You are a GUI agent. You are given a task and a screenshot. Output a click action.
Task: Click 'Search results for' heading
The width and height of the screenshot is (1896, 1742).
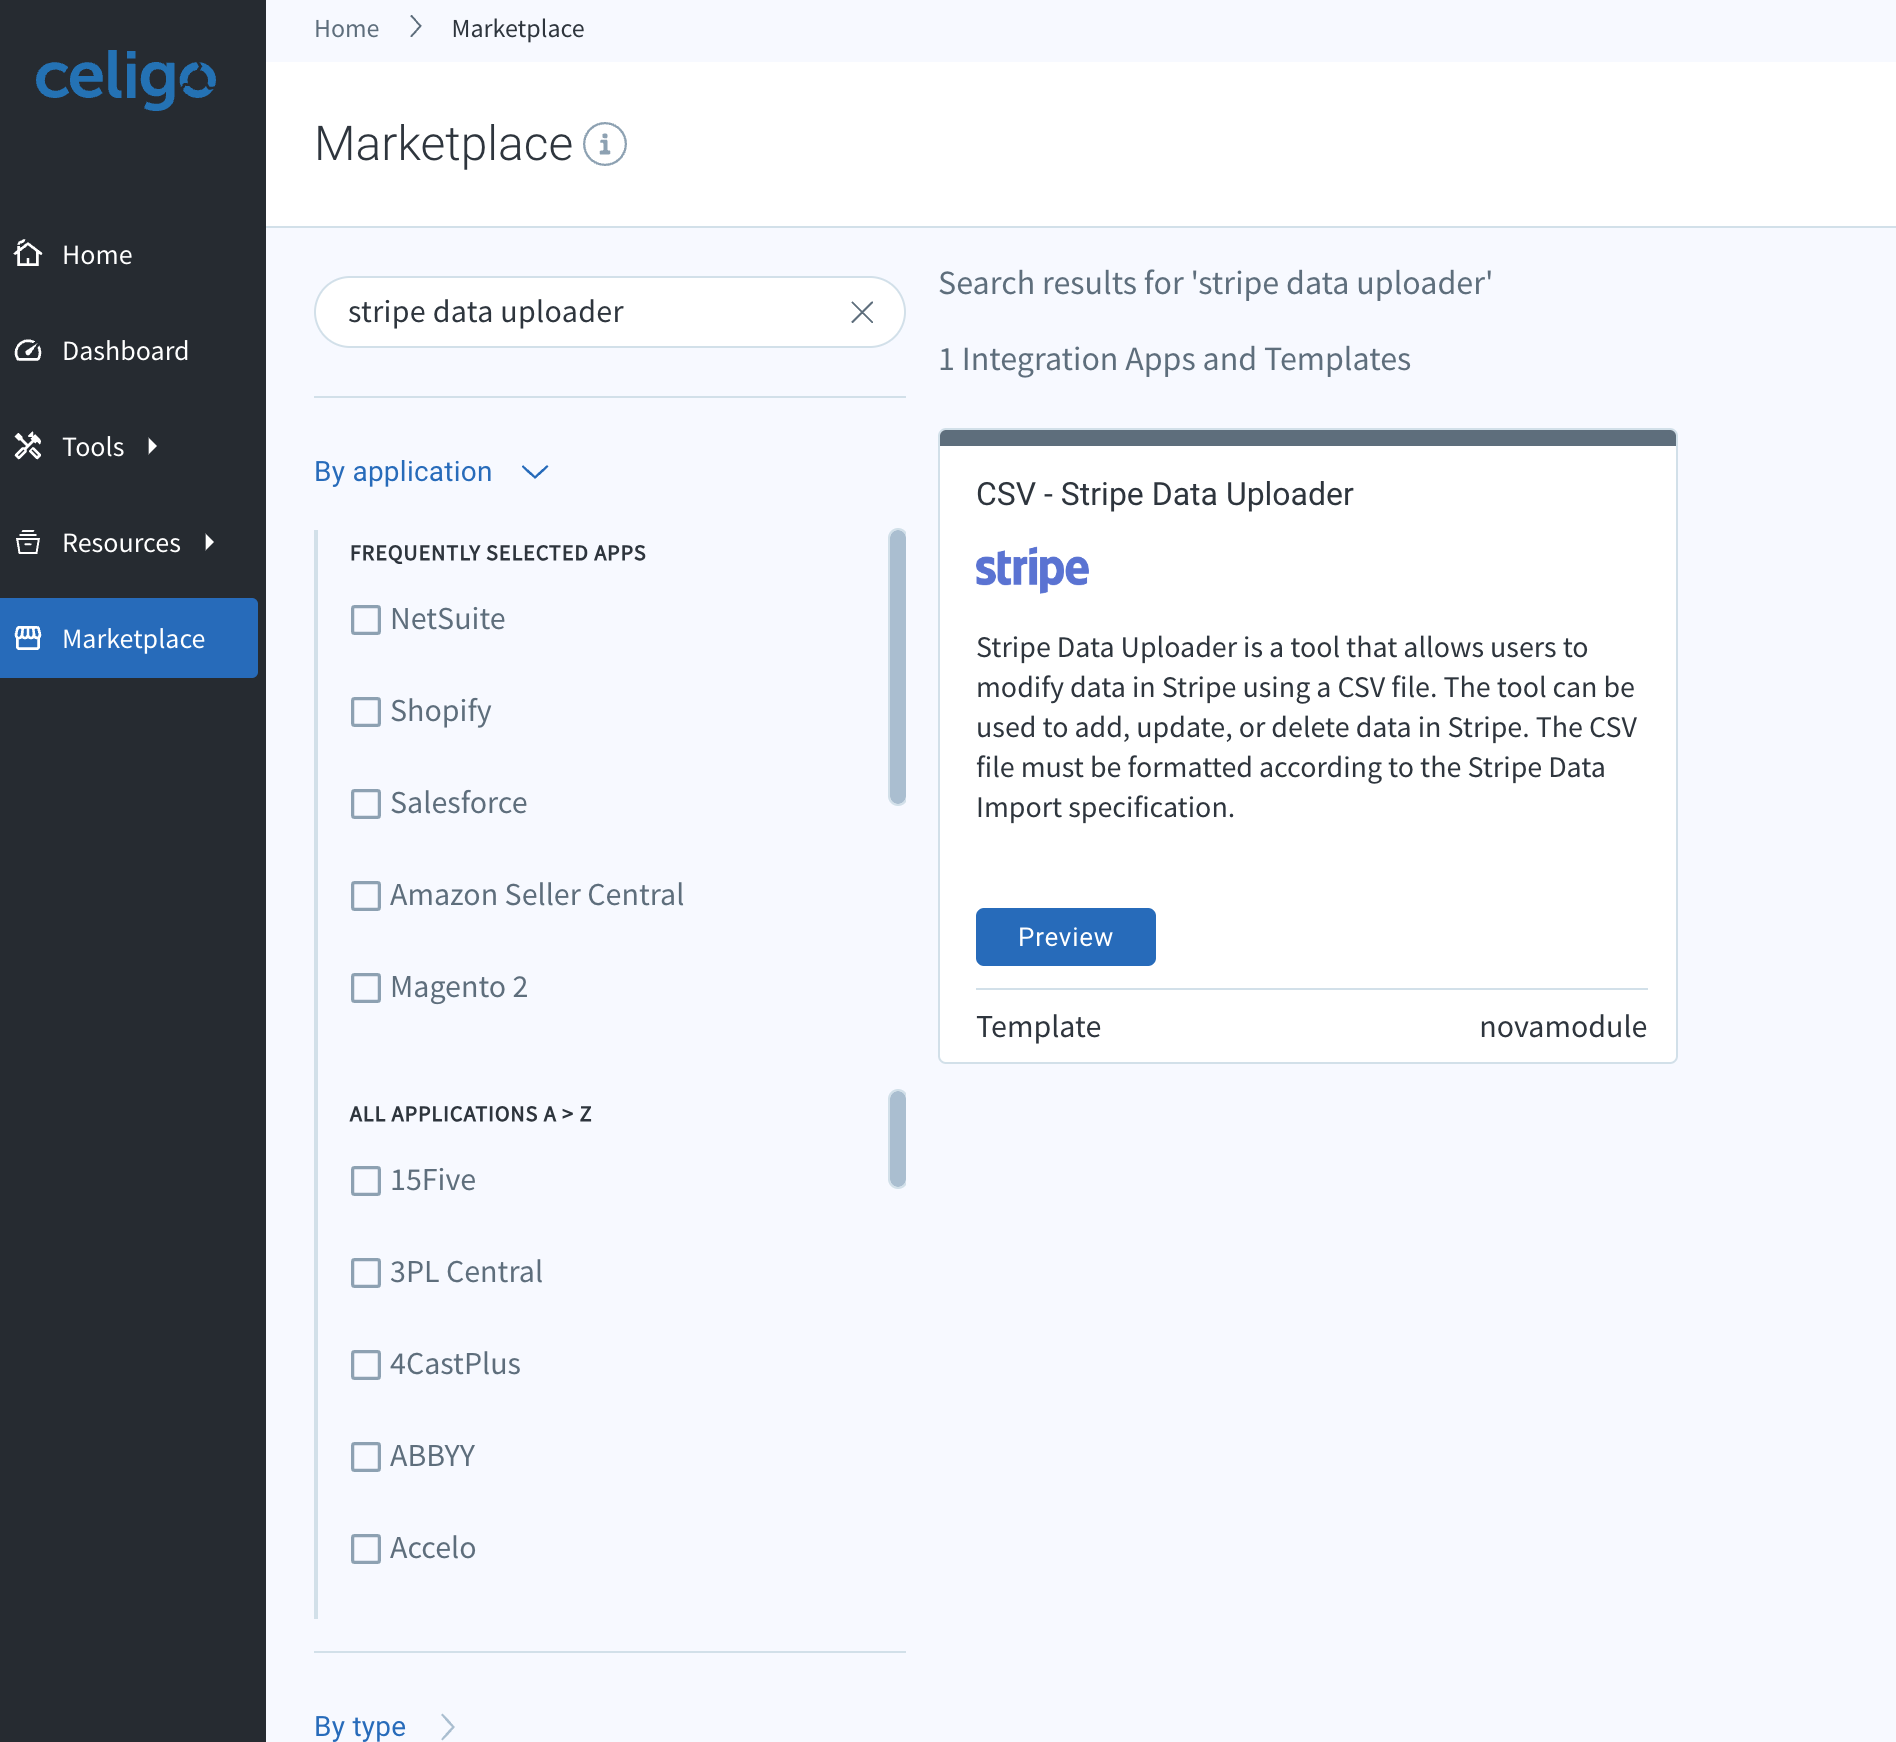click(1215, 283)
